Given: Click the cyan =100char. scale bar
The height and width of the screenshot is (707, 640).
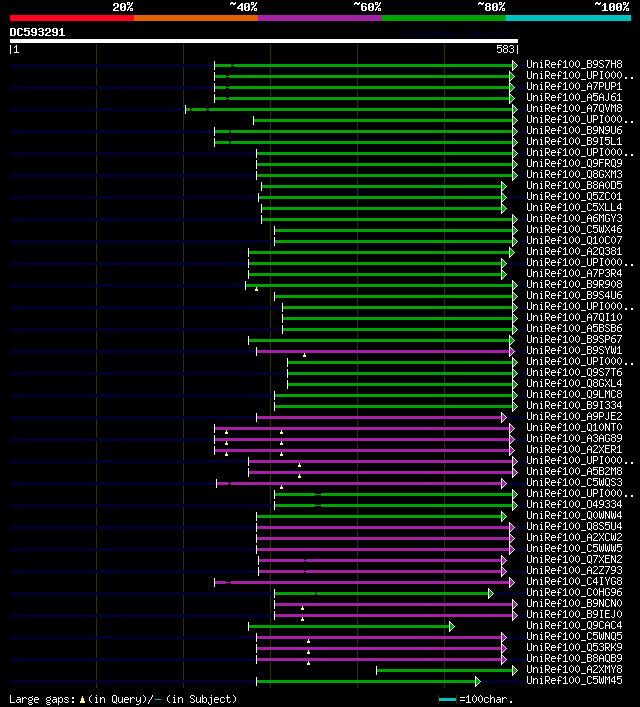Looking at the screenshot, I should (447, 700).
